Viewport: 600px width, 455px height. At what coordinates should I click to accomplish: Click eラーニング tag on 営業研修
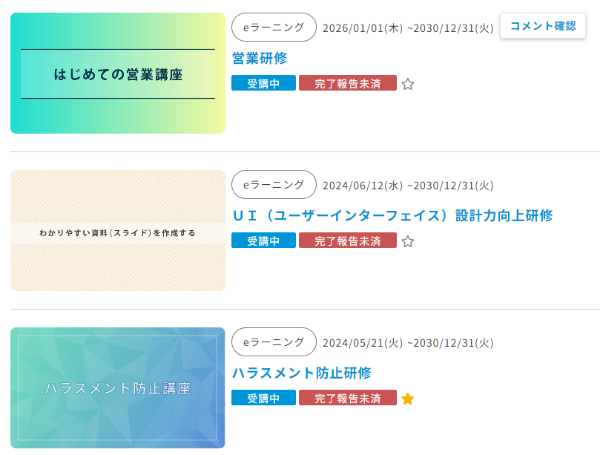273,28
